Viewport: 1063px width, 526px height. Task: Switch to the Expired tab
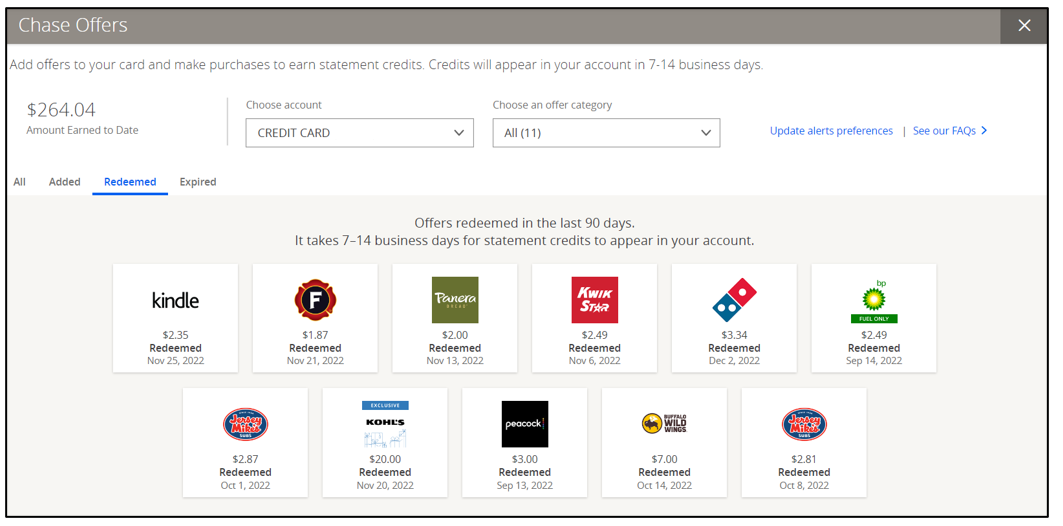pyautogui.click(x=198, y=182)
